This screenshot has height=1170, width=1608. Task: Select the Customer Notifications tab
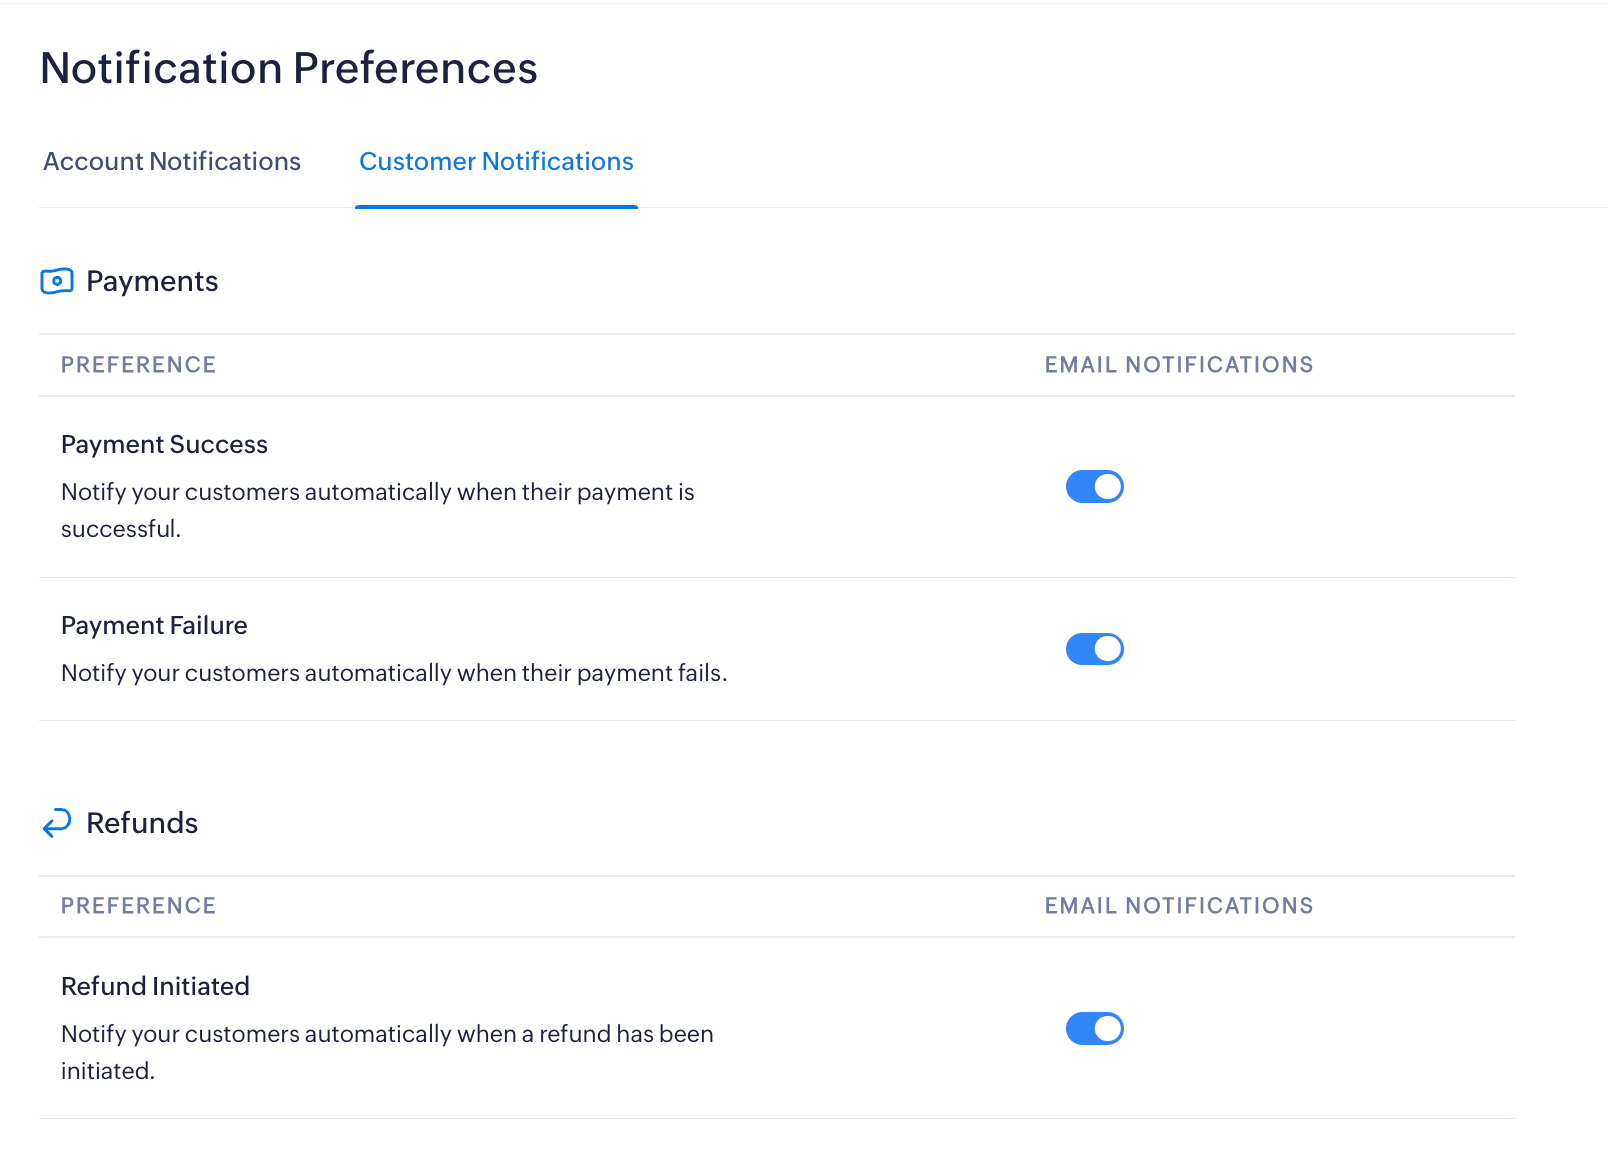(x=496, y=162)
